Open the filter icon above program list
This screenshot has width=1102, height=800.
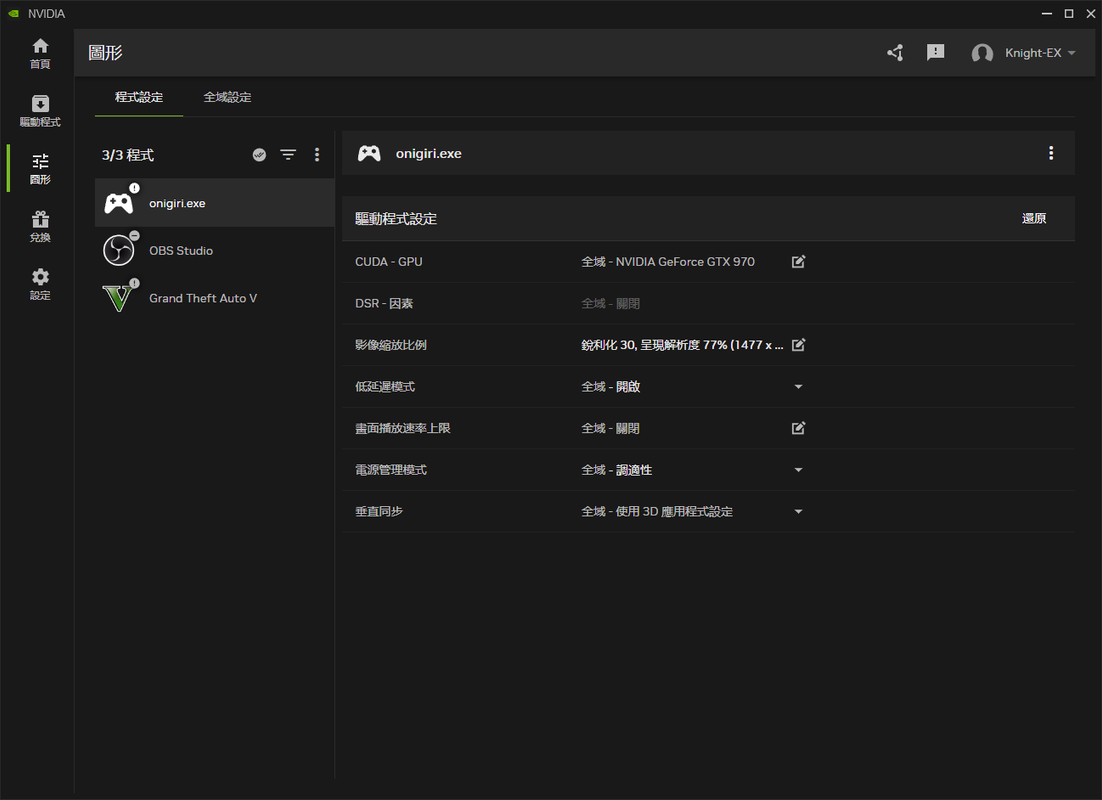point(288,155)
